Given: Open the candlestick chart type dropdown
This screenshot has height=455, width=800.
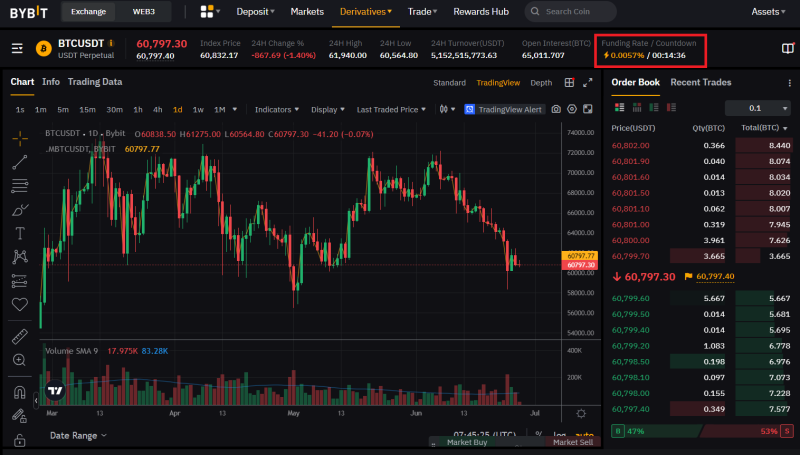Looking at the screenshot, I should [447, 109].
